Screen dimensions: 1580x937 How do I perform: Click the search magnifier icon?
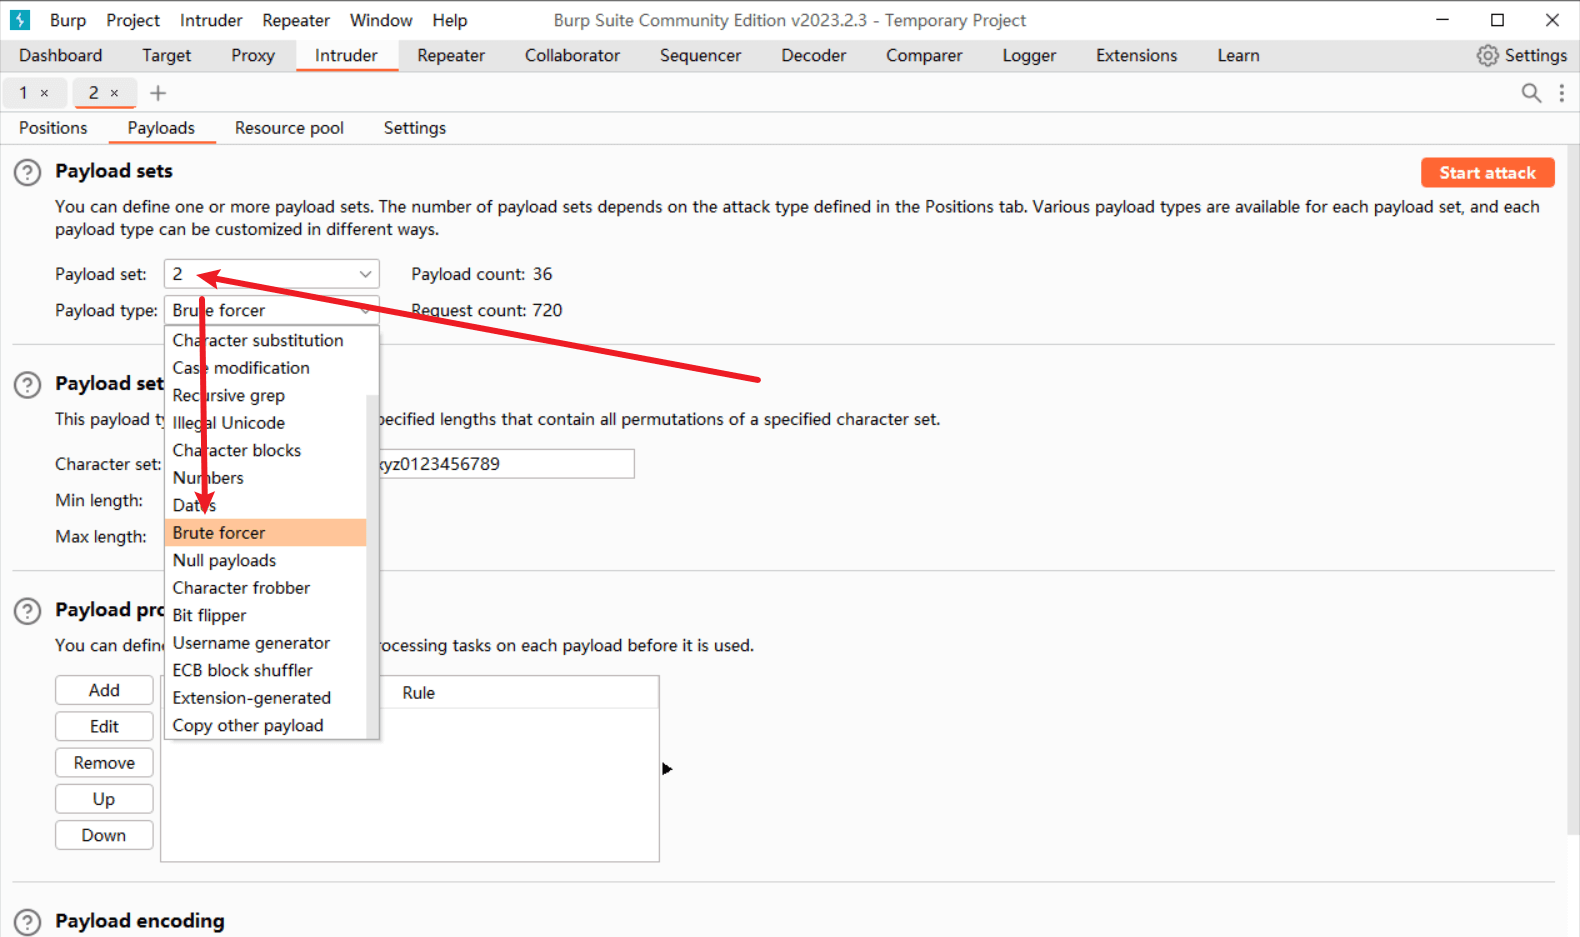[x=1530, y=93]
